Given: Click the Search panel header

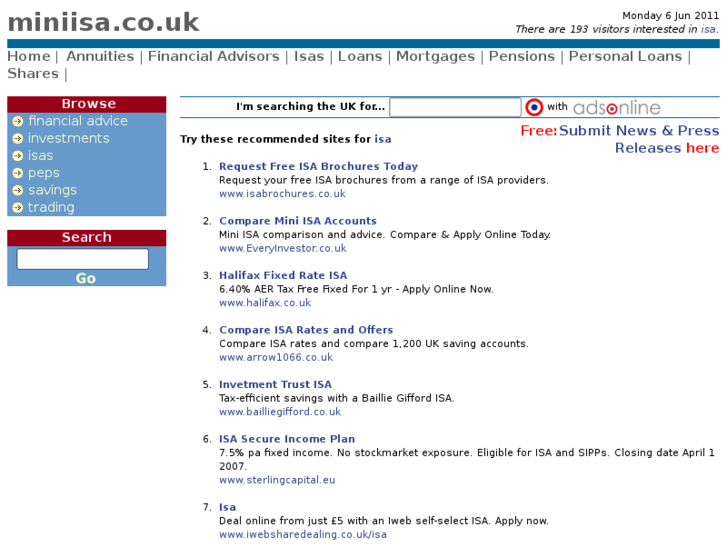Looking at the screenshot, I should [x=87, y=237].
